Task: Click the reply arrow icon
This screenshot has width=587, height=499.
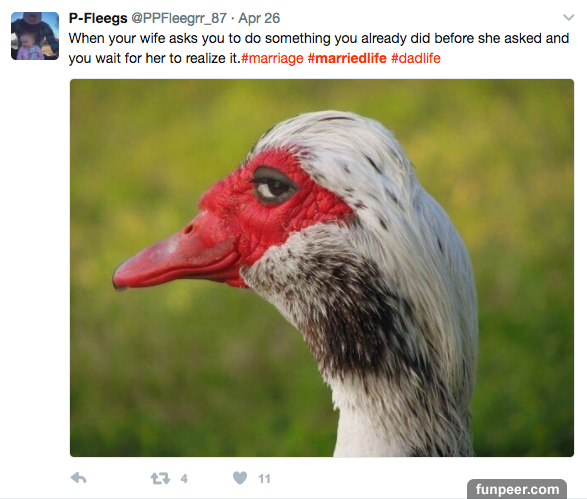Action: tap(79, 478)
